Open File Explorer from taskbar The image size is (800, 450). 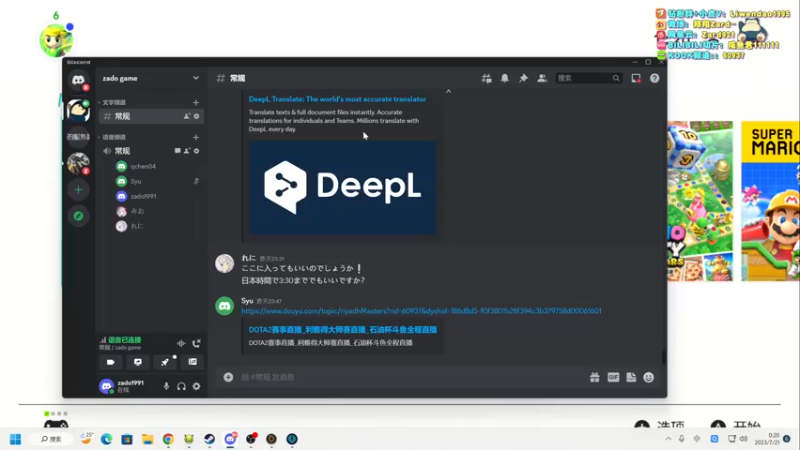pos(147,439)
